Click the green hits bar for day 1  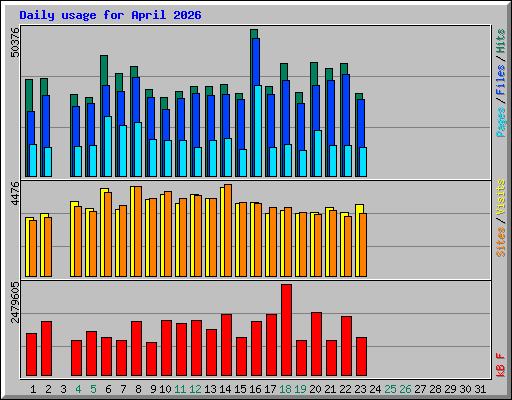click(x=29, y=95)
